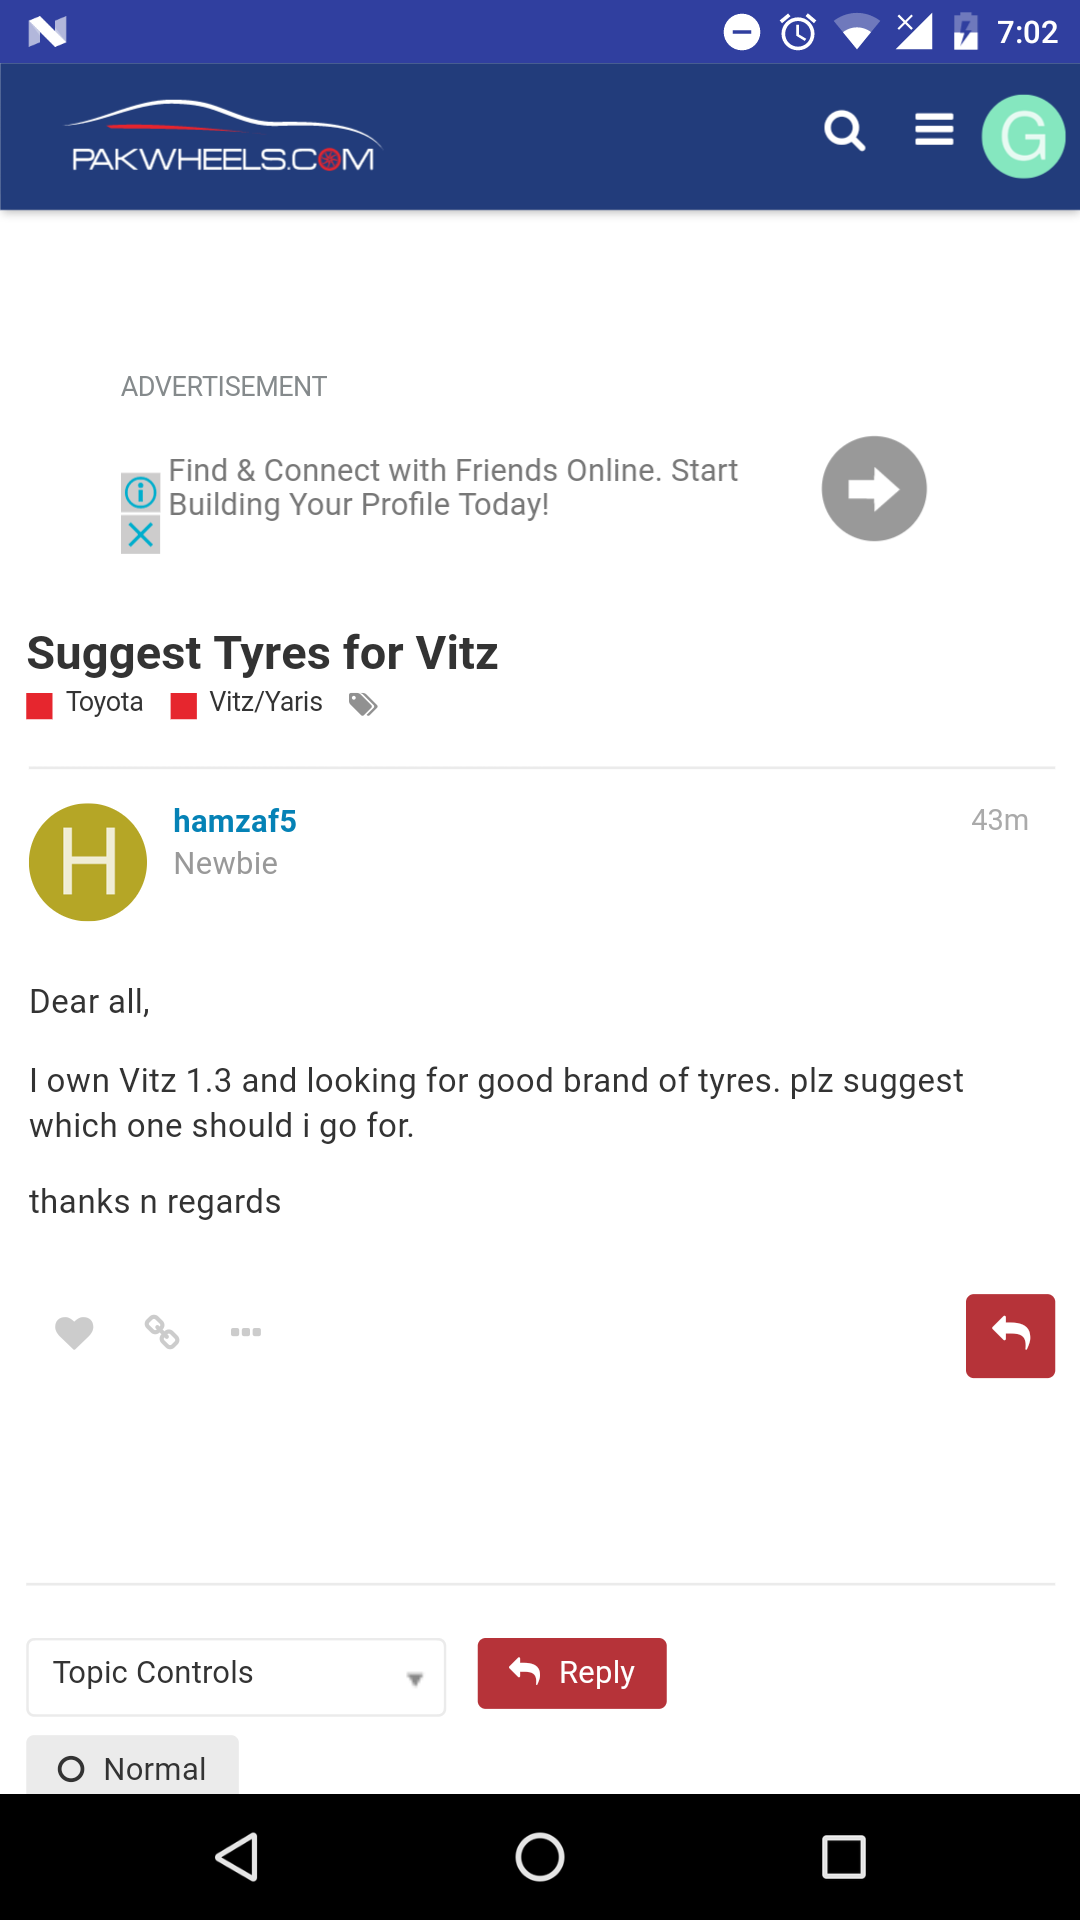Click the Reply button below the post
Image resolution: width=1080 pixels, height=1920 pixels.
click(x=572, y=1673)
